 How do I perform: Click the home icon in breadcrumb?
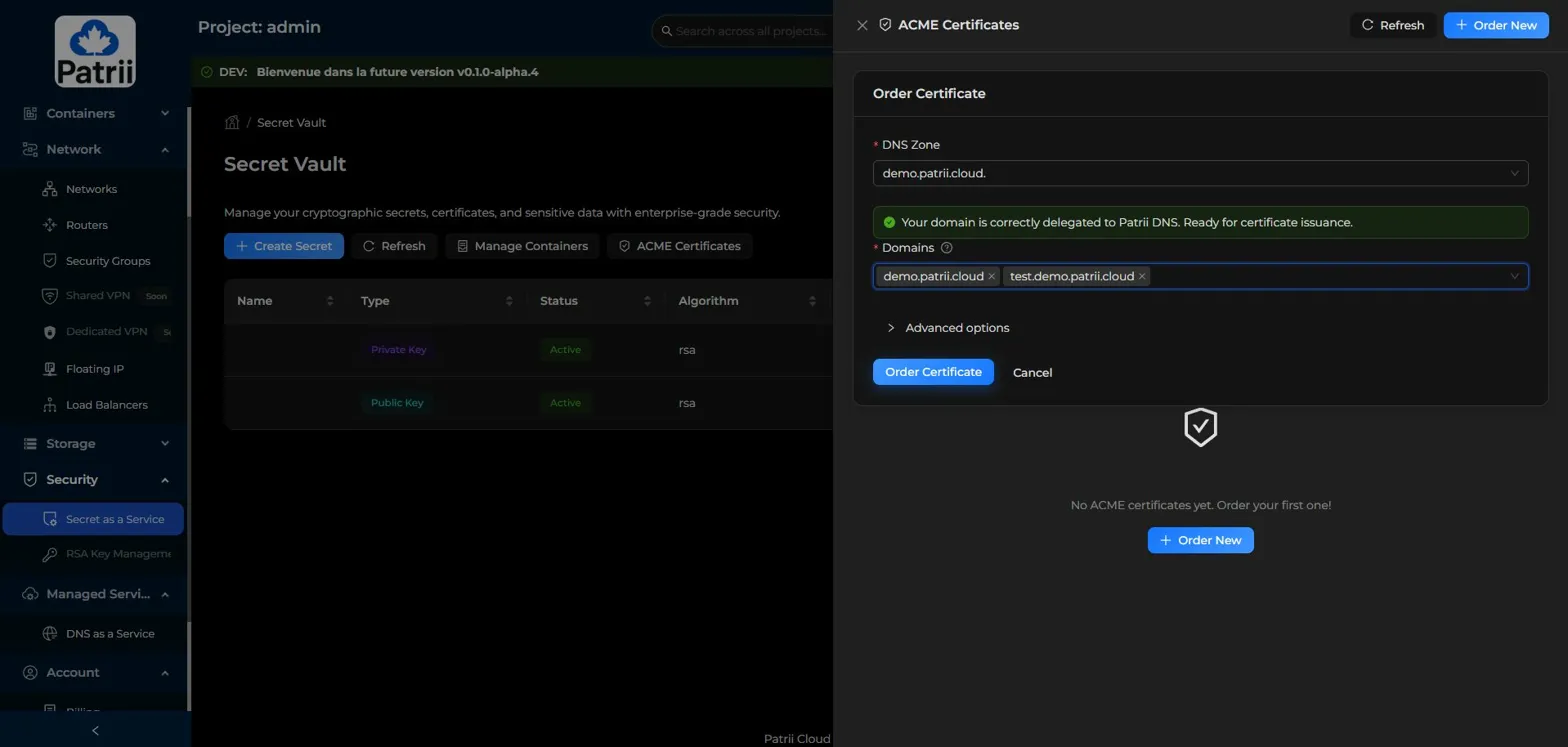point(232,123)
